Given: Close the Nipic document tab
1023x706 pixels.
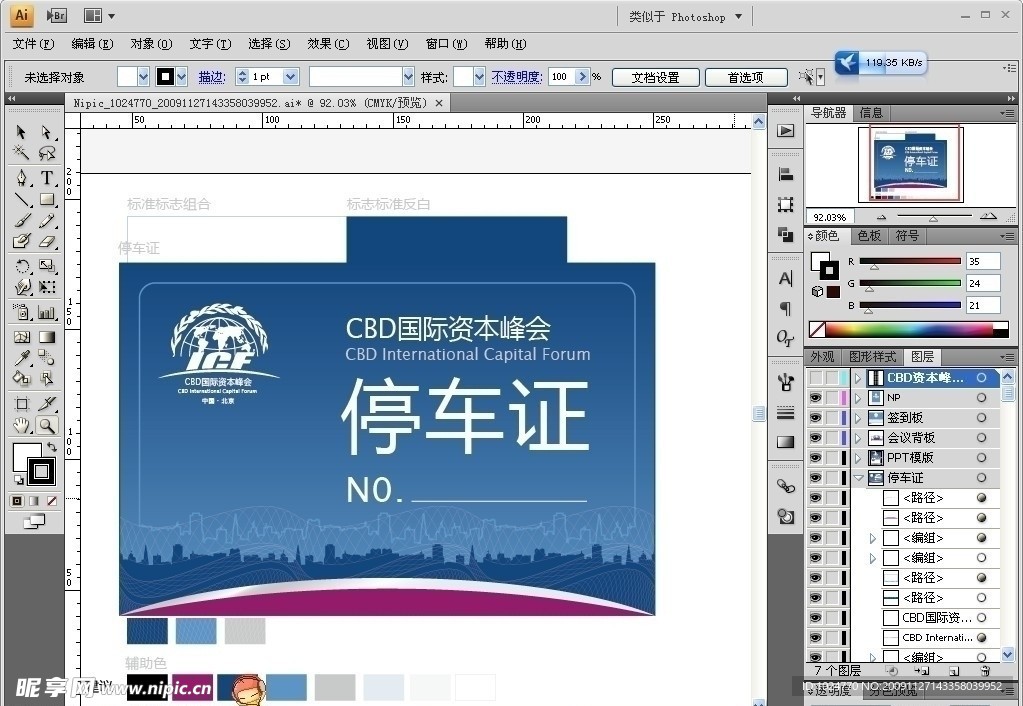Looking at the screenshot, I should pos(439,103).
